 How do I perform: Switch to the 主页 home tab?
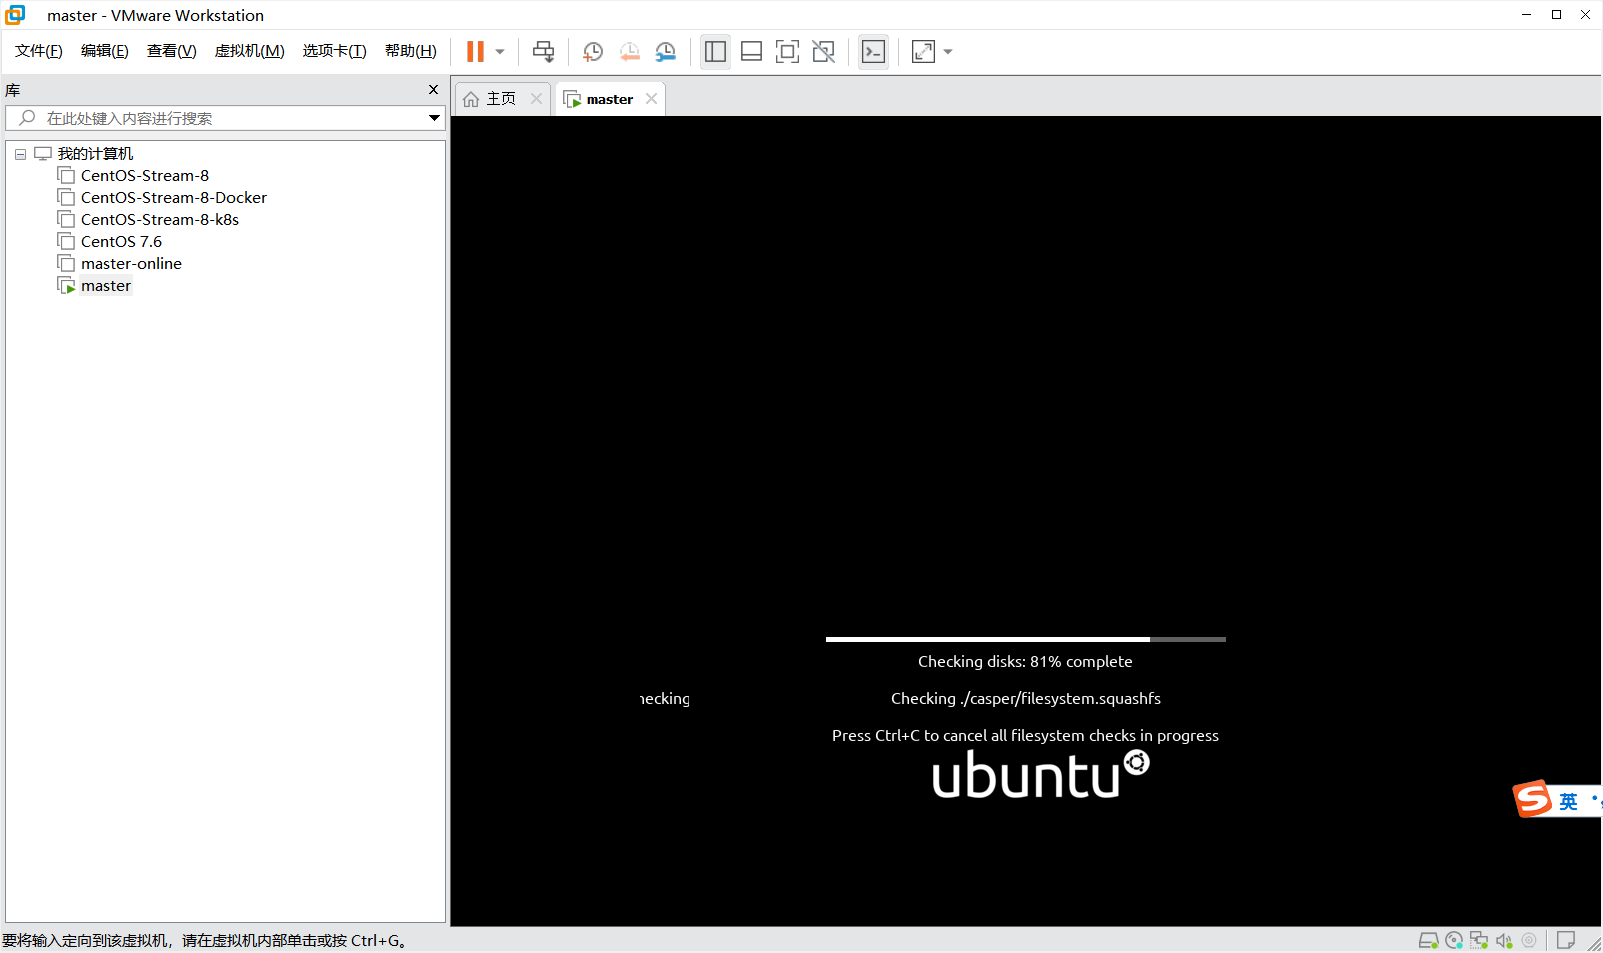coord(501,99)
